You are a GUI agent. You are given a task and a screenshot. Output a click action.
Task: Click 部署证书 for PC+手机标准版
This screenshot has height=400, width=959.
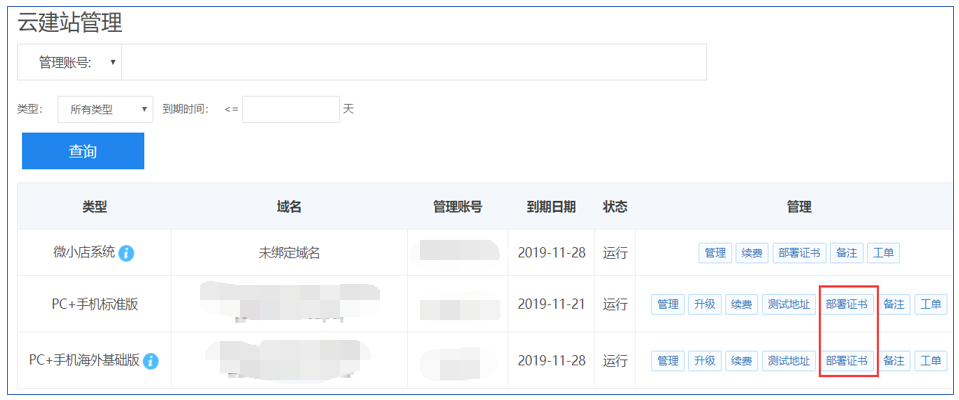point(847,304)
